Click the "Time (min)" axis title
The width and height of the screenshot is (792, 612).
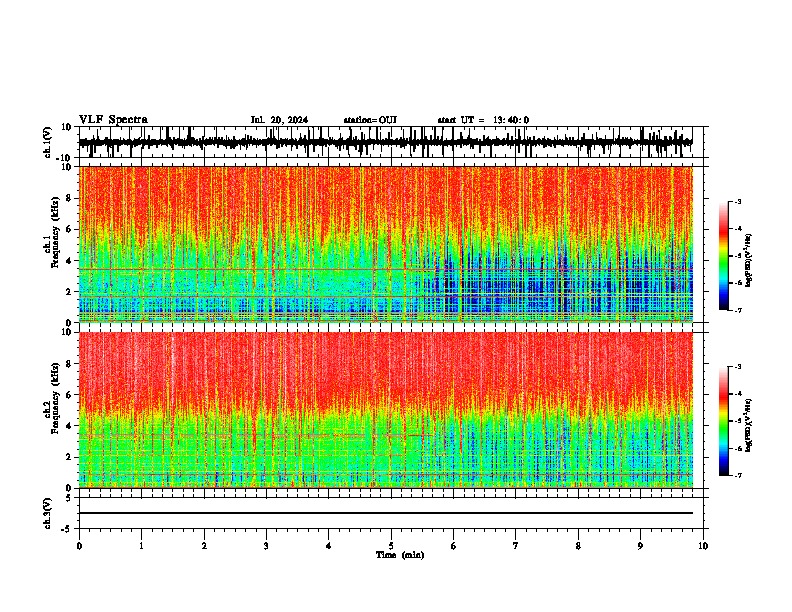pyautogui.click(x=400, y=555)
